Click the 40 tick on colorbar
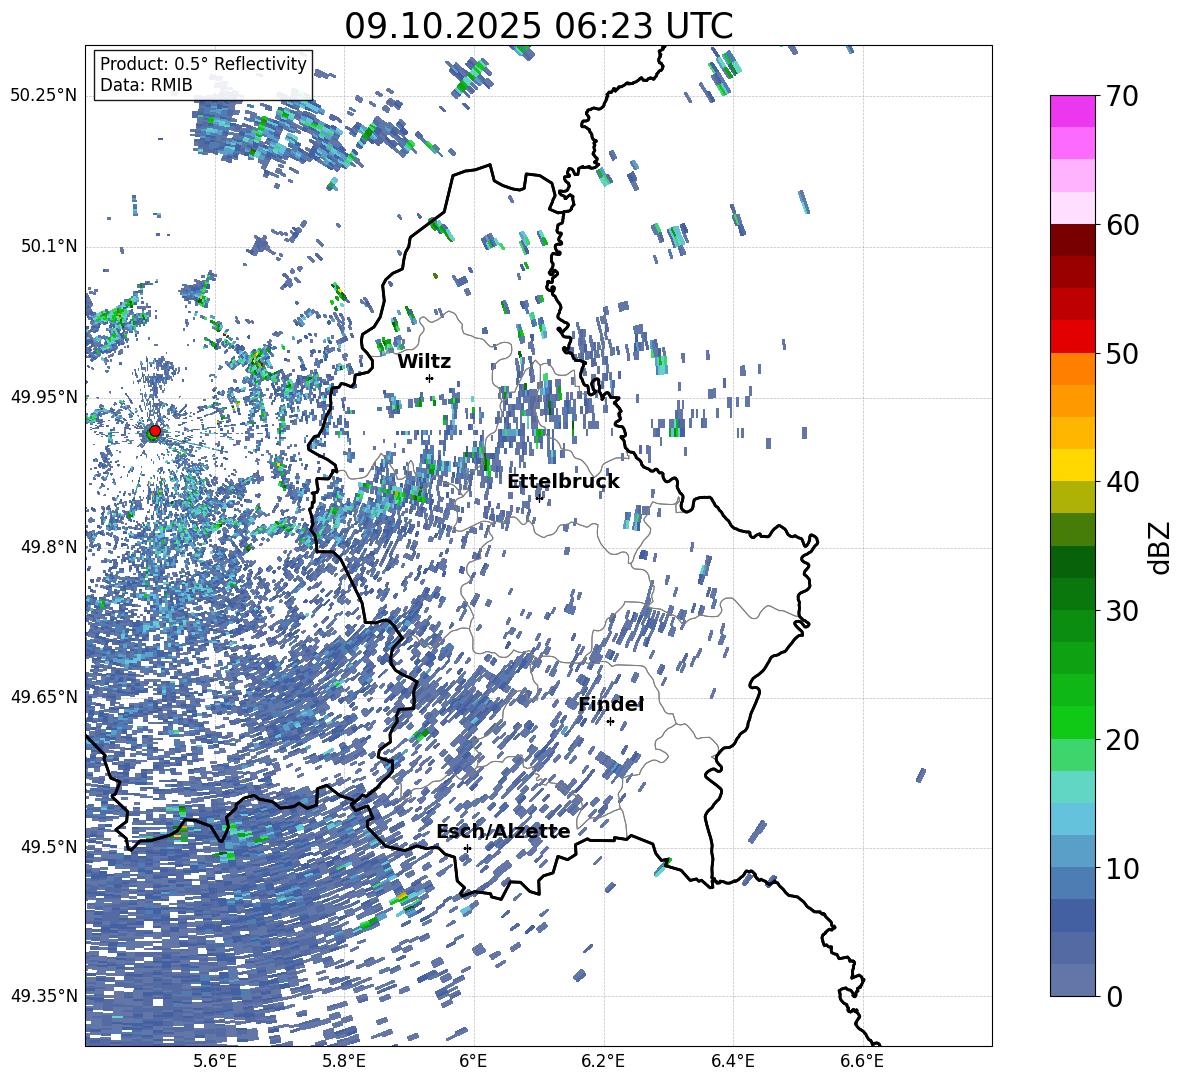Image resolution: width=1184 pixels, height=1081 pixels. tap(1122, 482)
